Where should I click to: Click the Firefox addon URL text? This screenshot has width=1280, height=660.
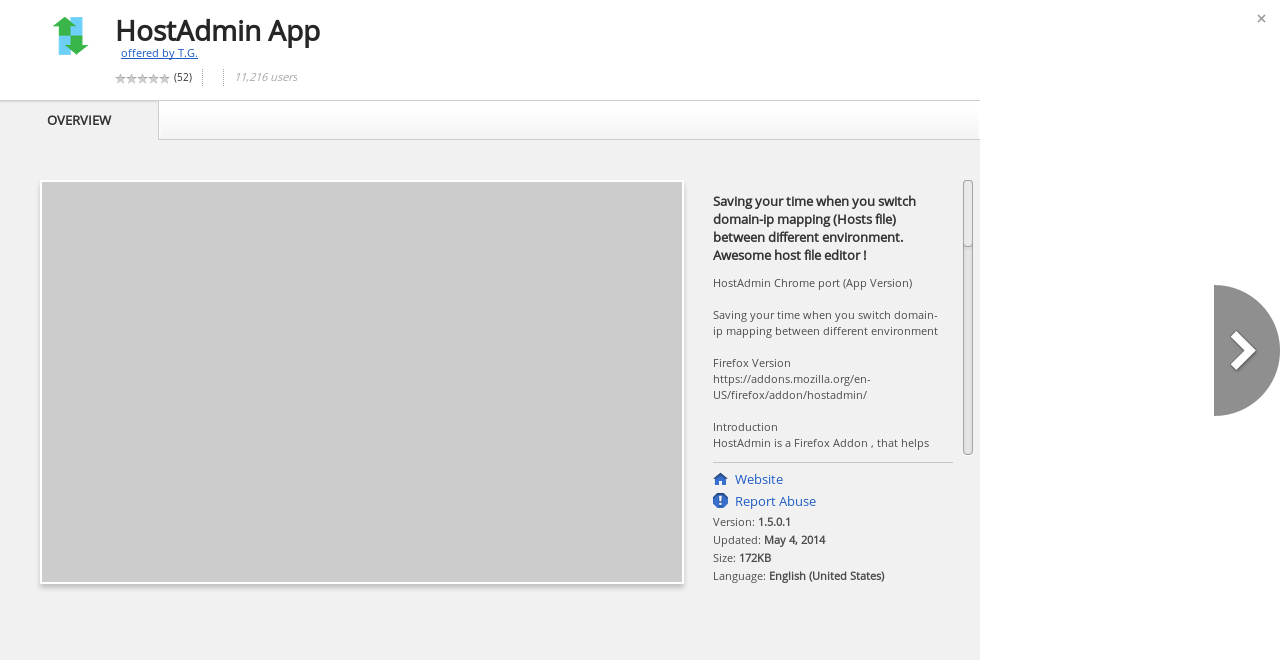click(x=791, y=387)
